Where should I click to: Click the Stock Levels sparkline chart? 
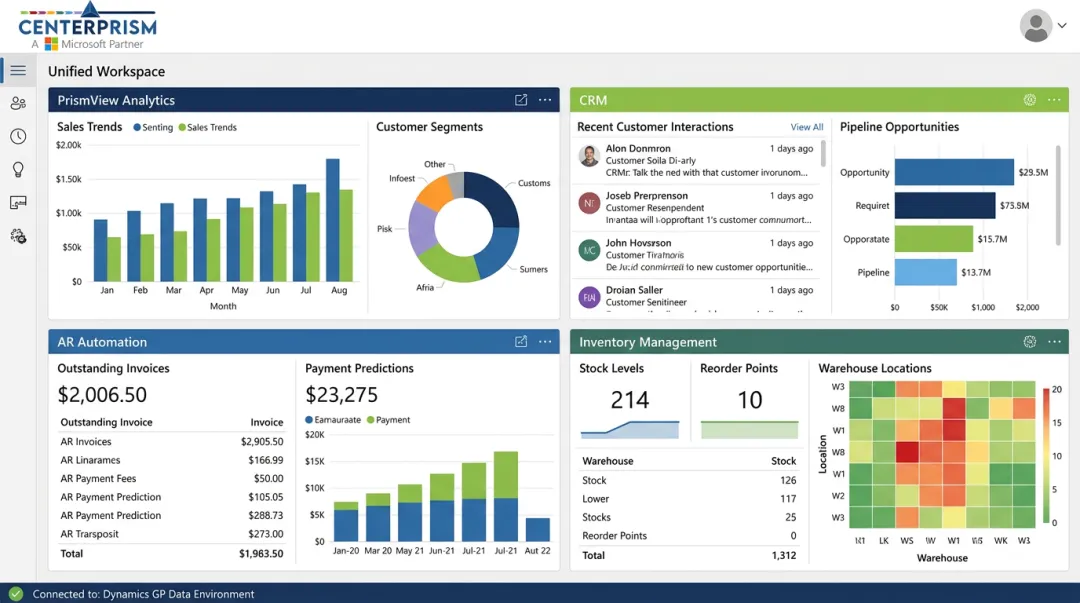[x=630, y=429]
